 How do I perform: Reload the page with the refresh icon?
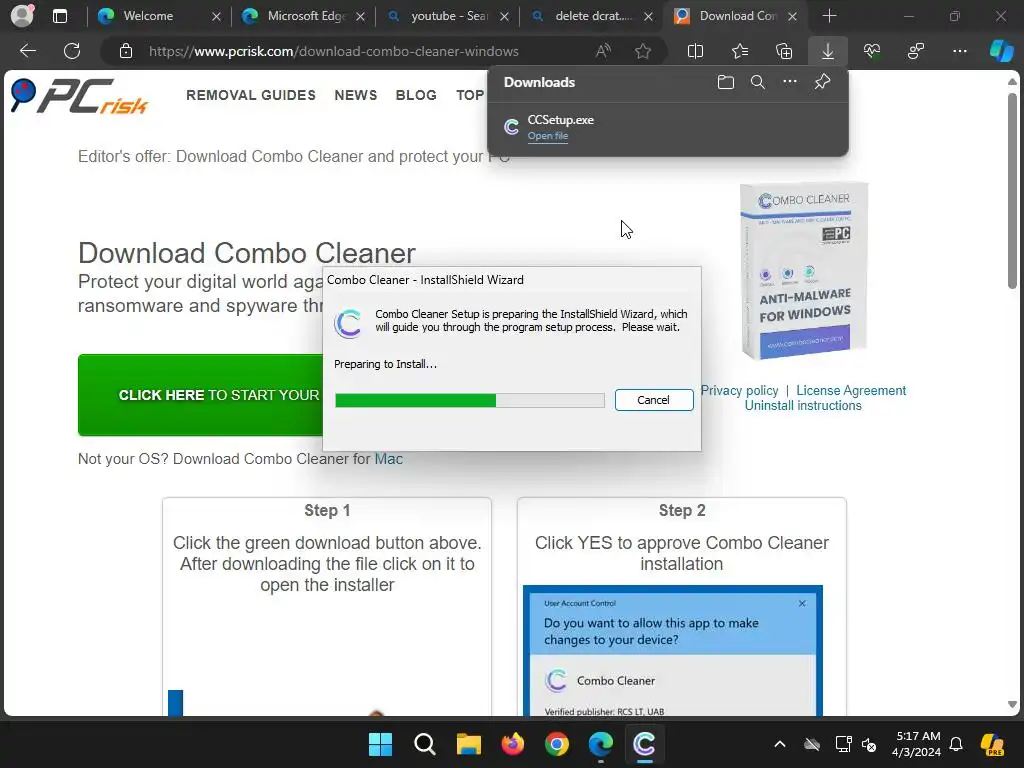click(x=72, y=51)
